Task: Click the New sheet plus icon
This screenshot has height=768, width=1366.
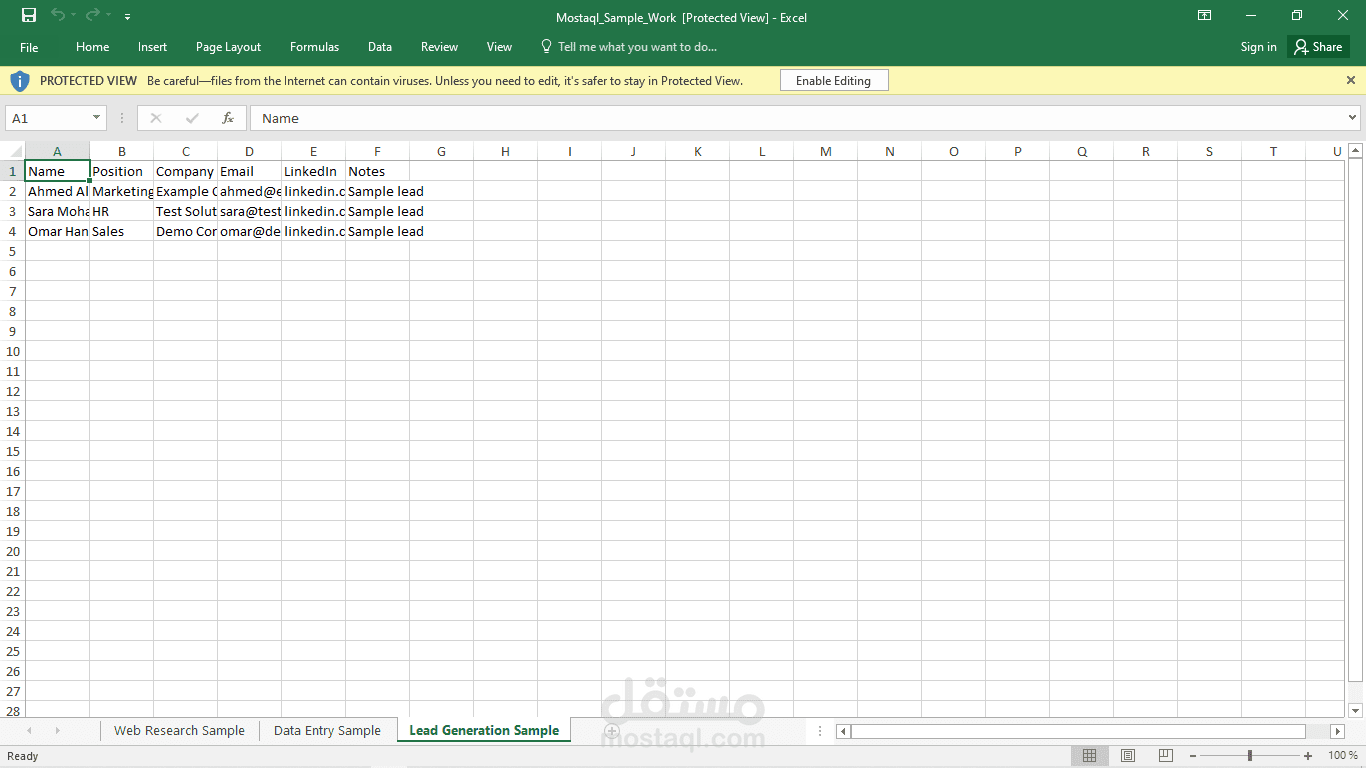Action: pyautogui.click(x=612, y=731)
